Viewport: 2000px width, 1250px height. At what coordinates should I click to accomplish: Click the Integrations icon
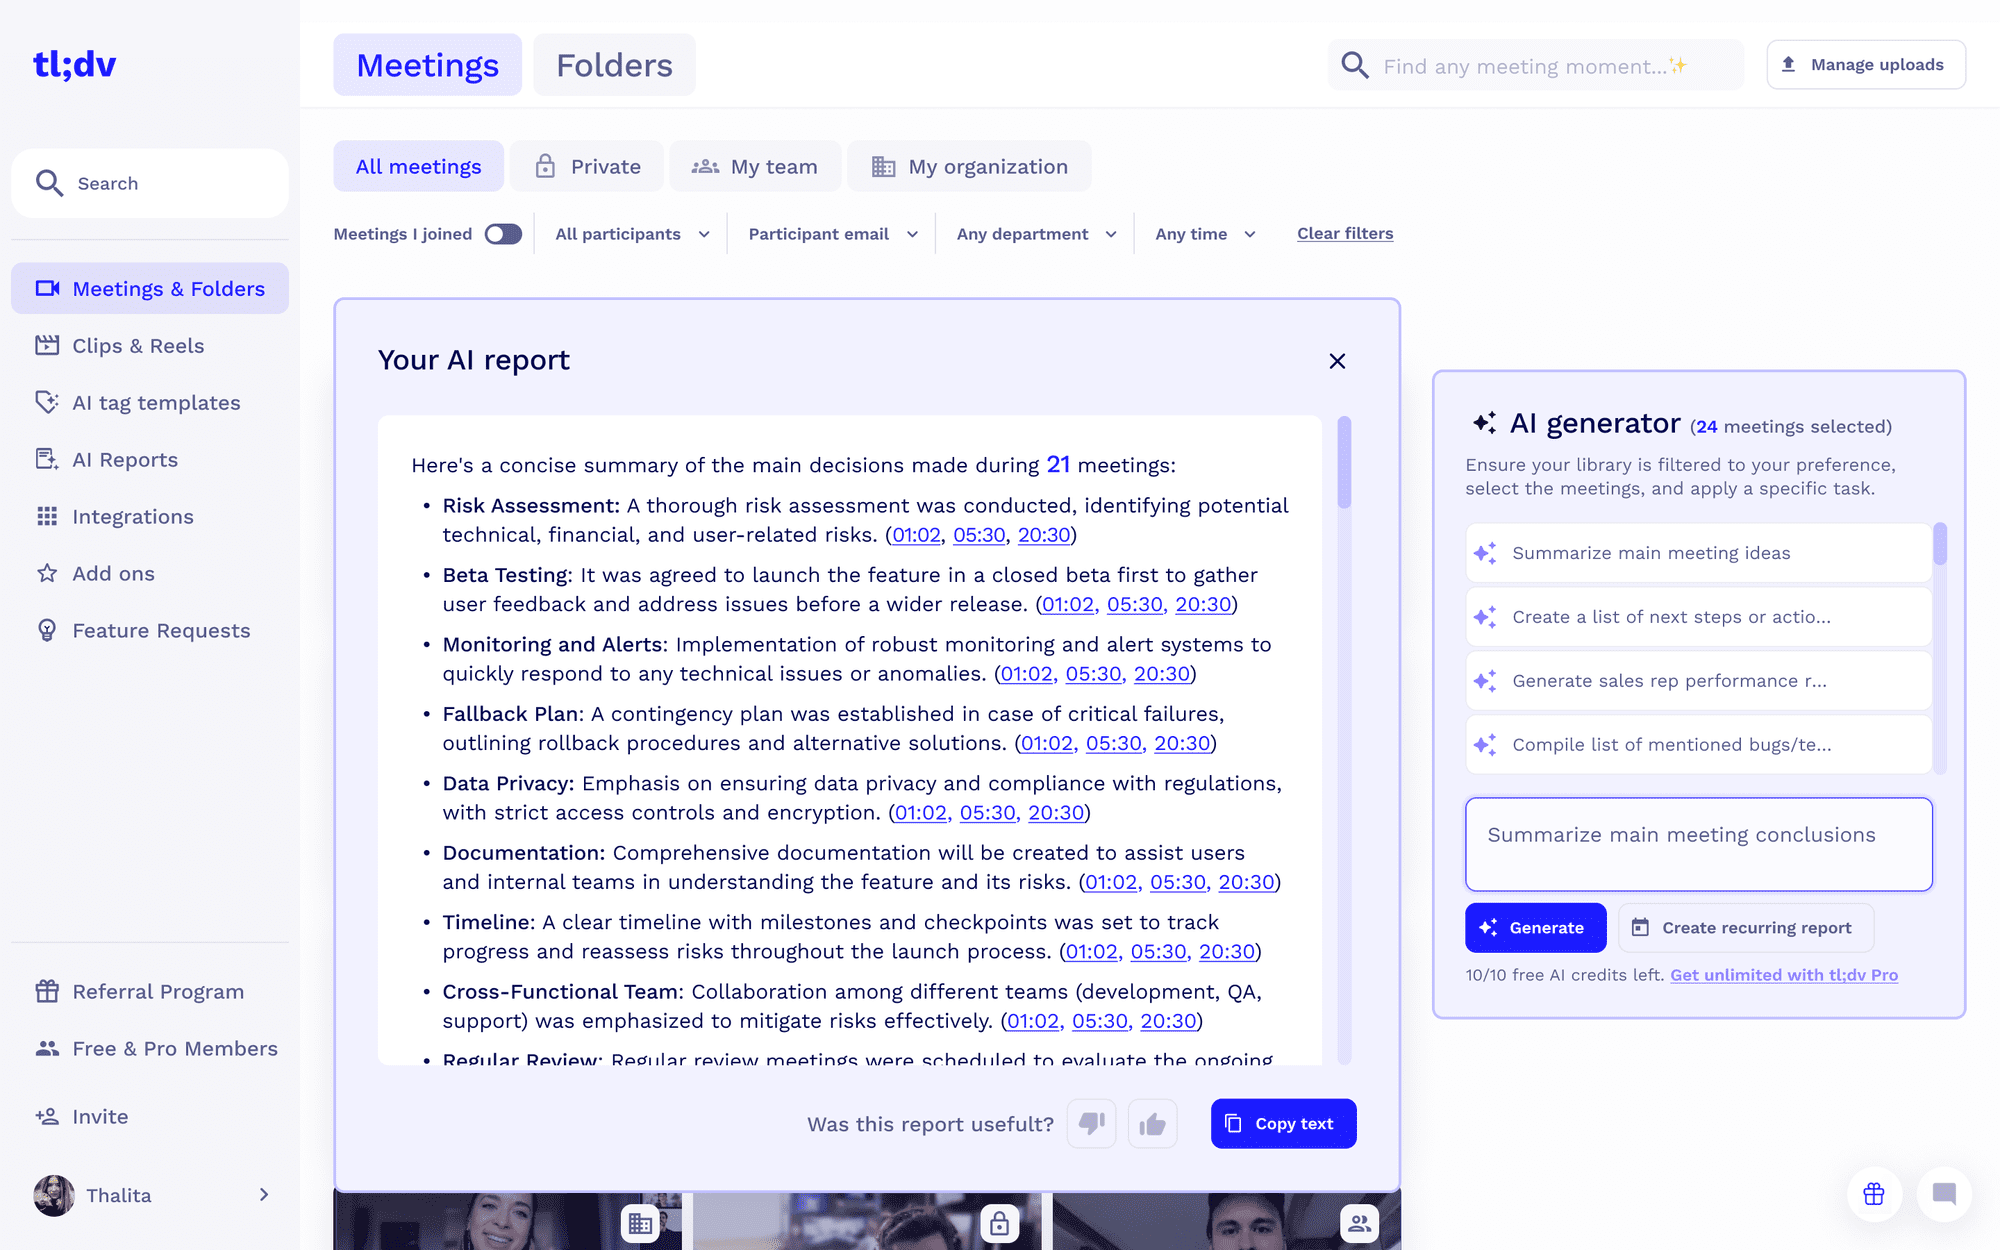(48, 516)
